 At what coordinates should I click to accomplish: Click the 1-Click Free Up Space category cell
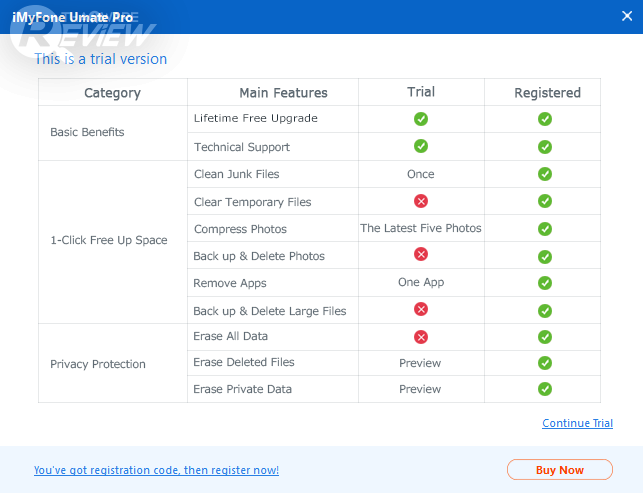(x=109, y=241)
